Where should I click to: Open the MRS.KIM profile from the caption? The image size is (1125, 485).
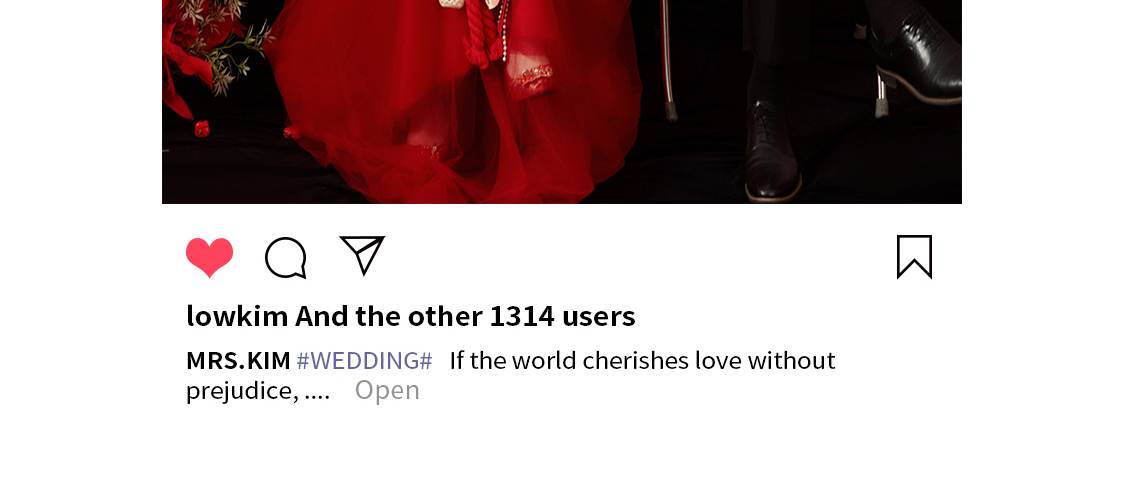(238, 360)
